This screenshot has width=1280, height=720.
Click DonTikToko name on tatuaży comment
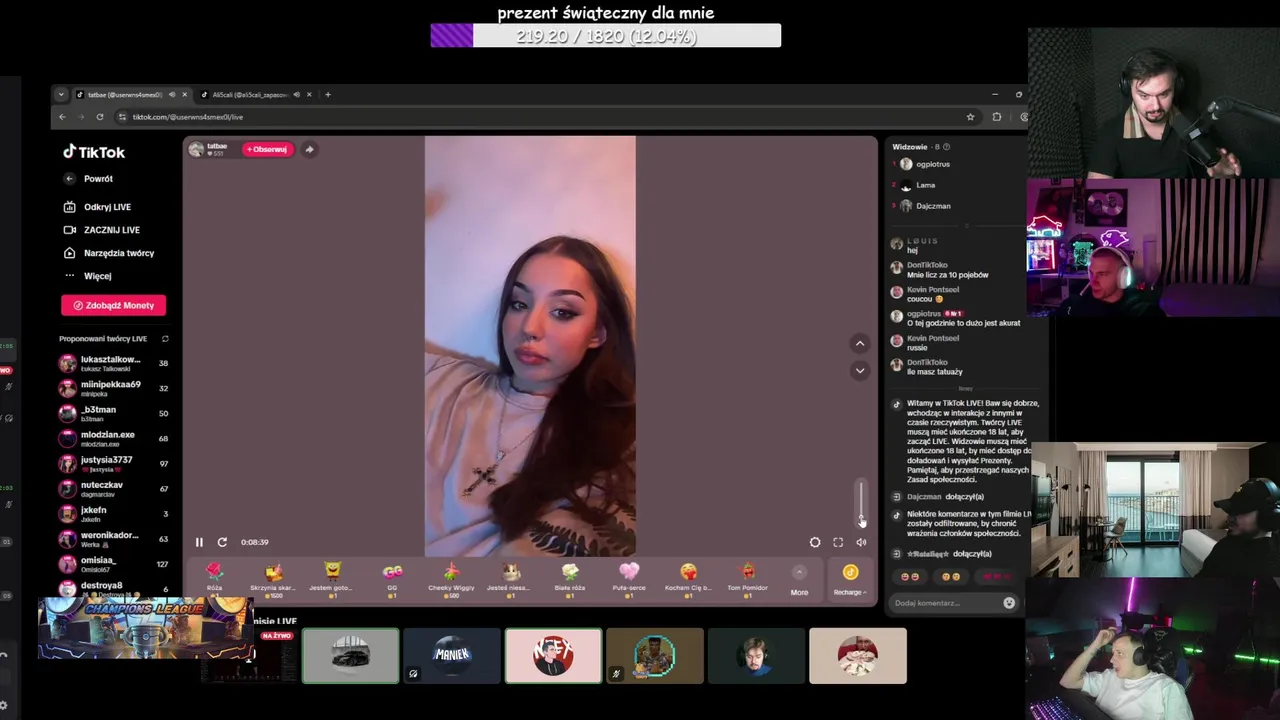927,362
